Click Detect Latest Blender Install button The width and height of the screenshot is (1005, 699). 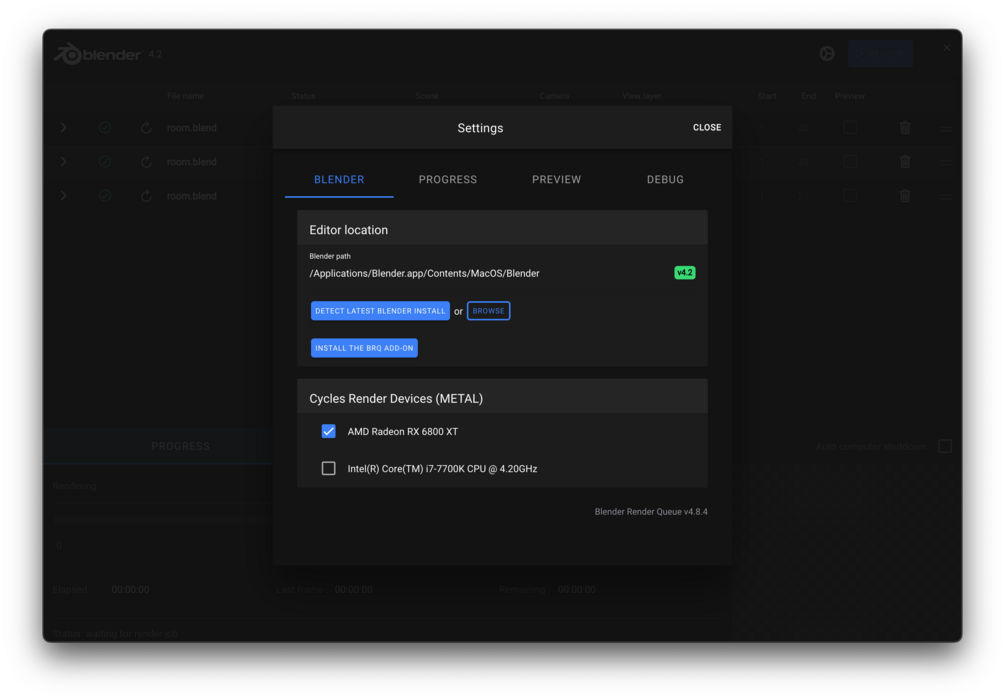[x=380, y=311]
